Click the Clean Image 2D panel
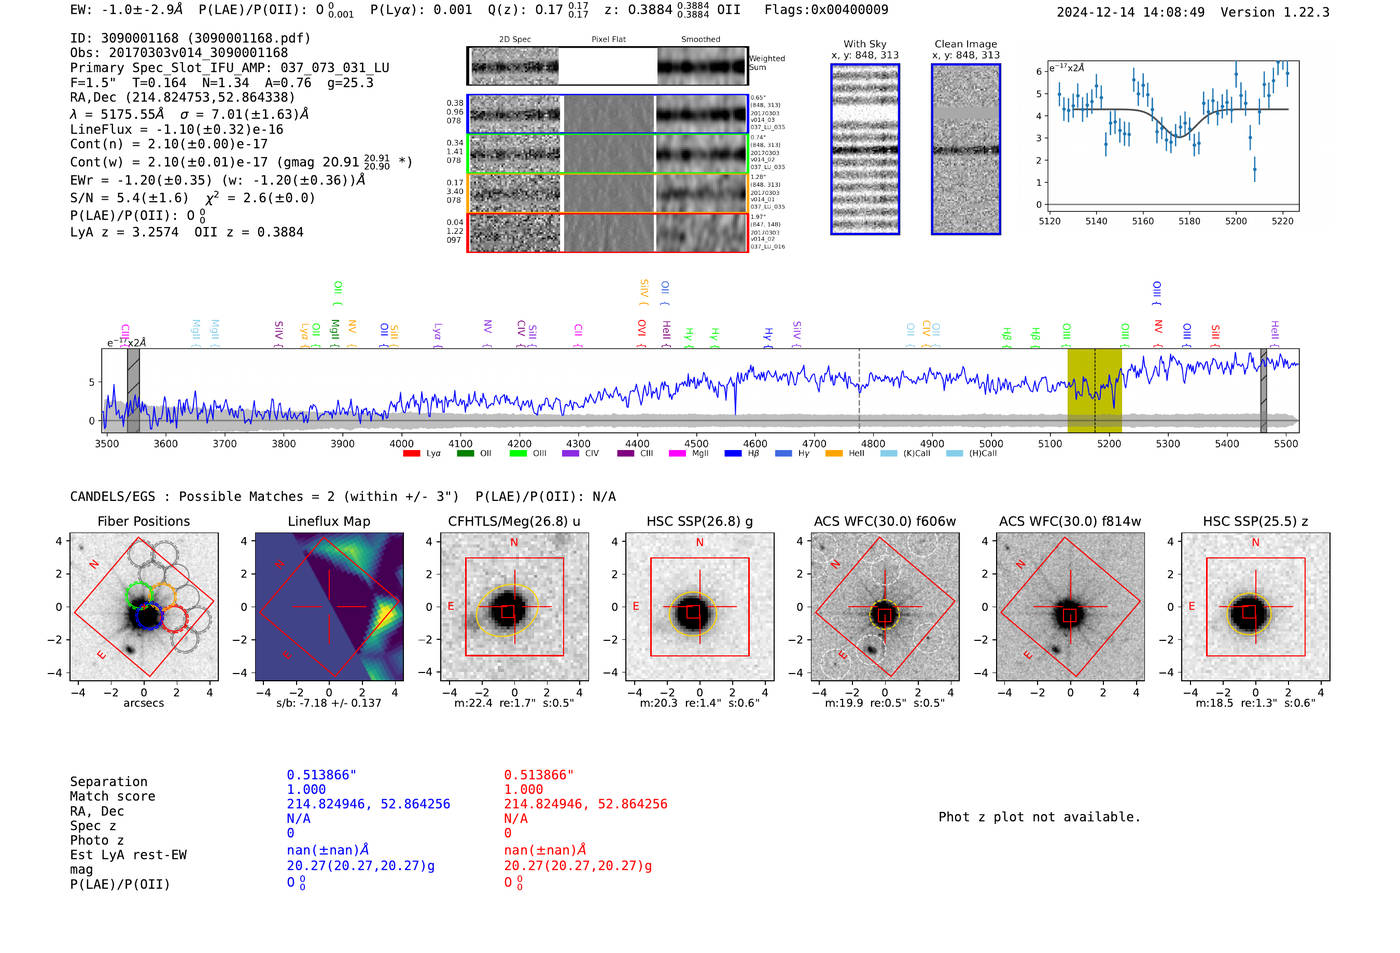The image size is (1400, 953). 966,149
